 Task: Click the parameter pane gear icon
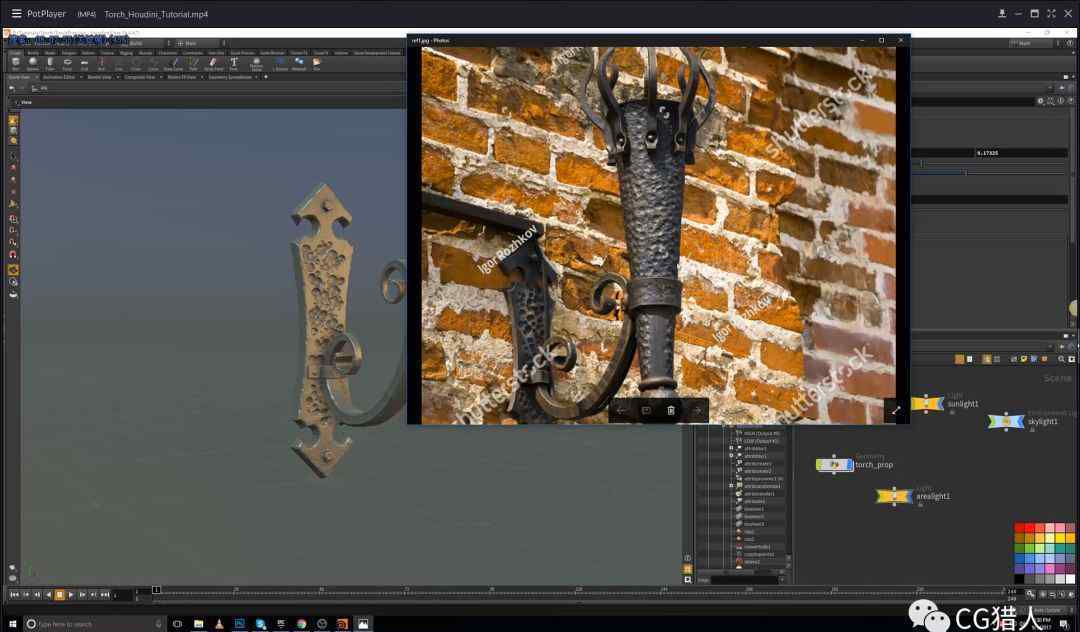tap(1040, 101)
